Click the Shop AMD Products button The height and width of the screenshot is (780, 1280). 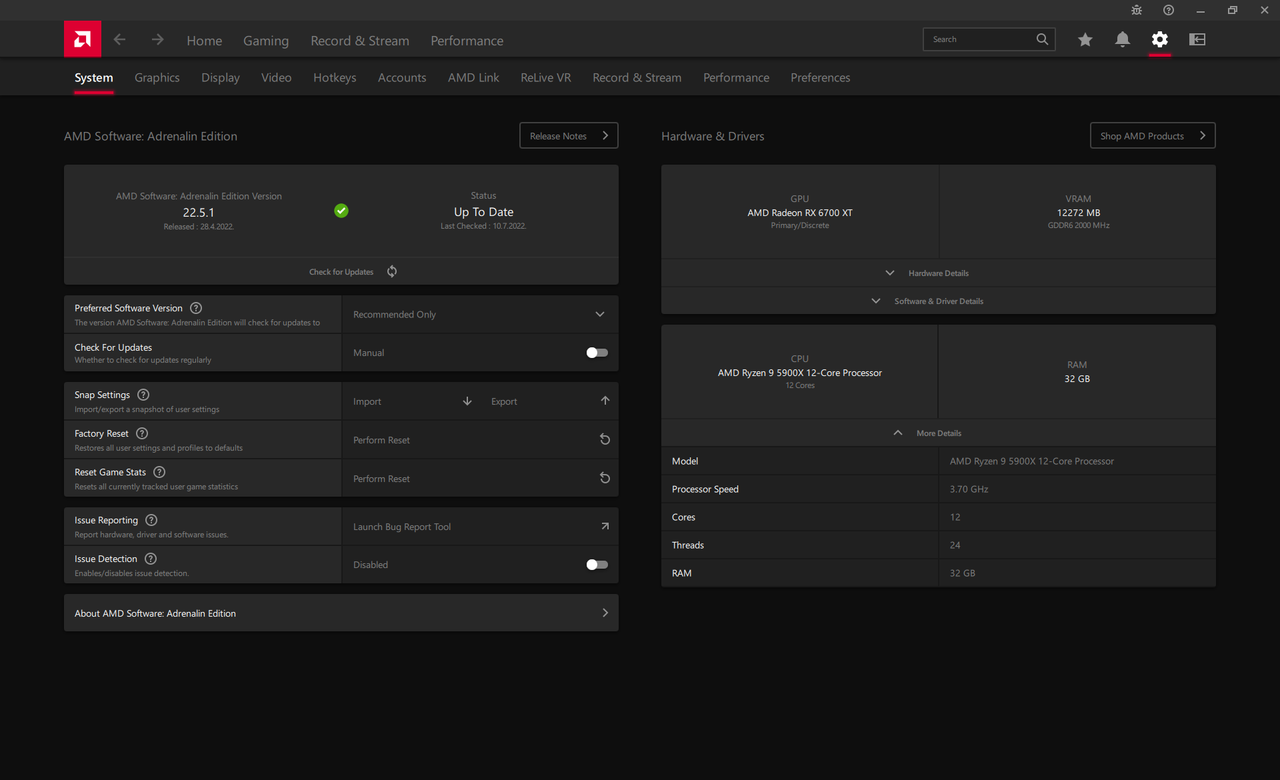[1153, 135]
